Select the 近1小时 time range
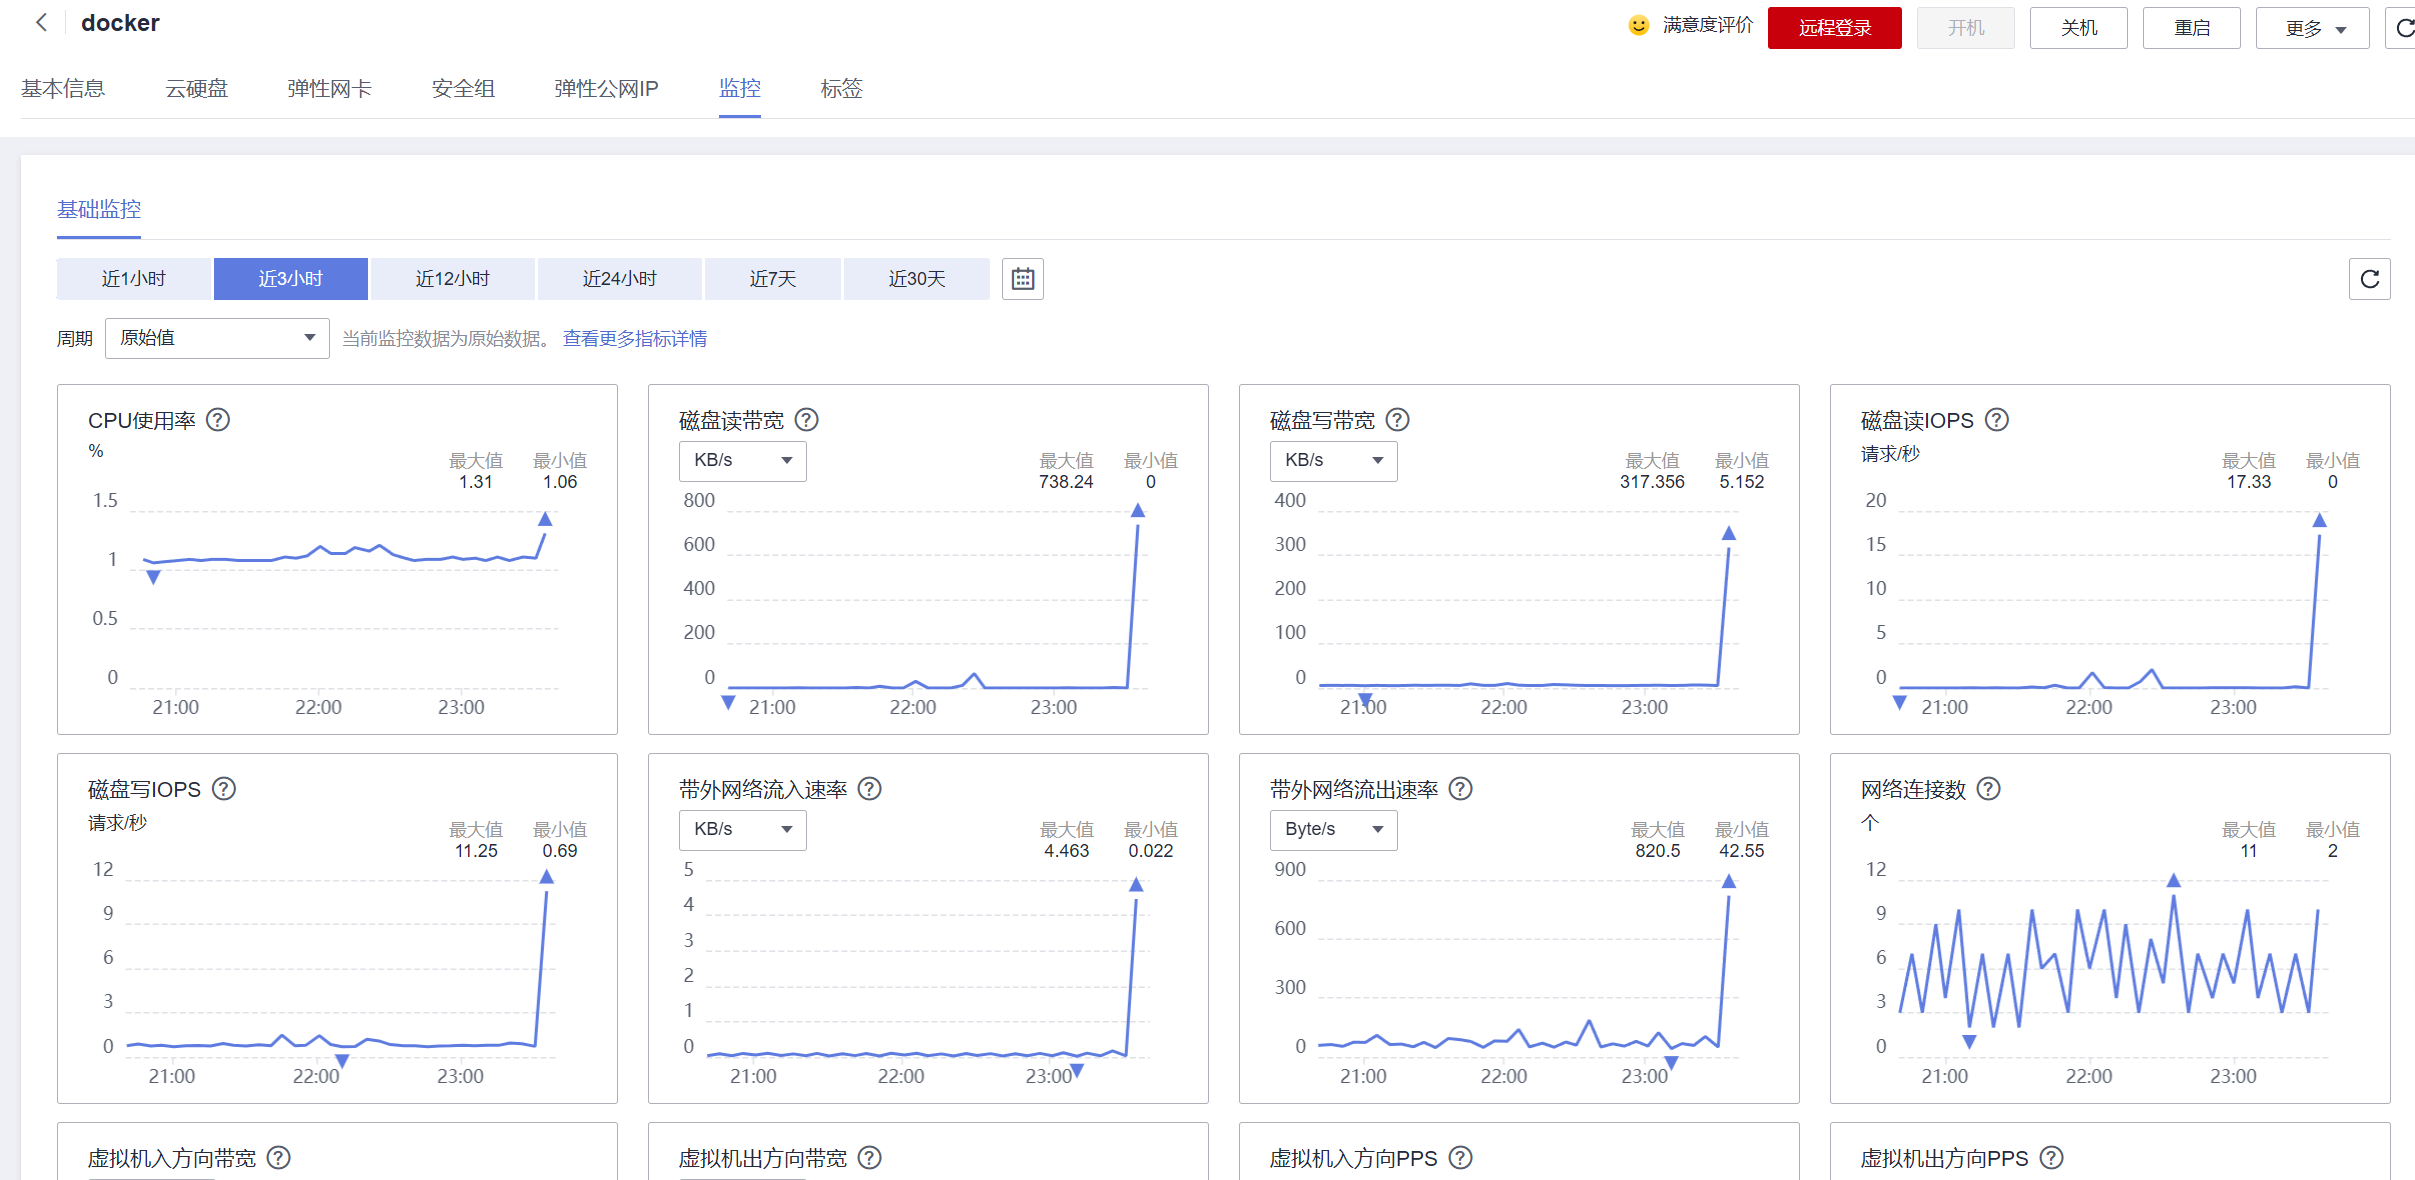The image size is (2415, 1180). 134,279
